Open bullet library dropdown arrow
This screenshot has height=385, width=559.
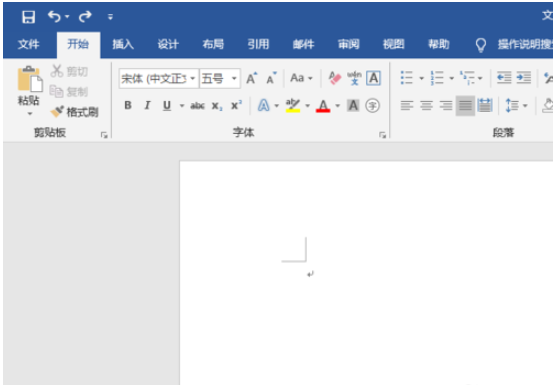[x=421, y=78]
